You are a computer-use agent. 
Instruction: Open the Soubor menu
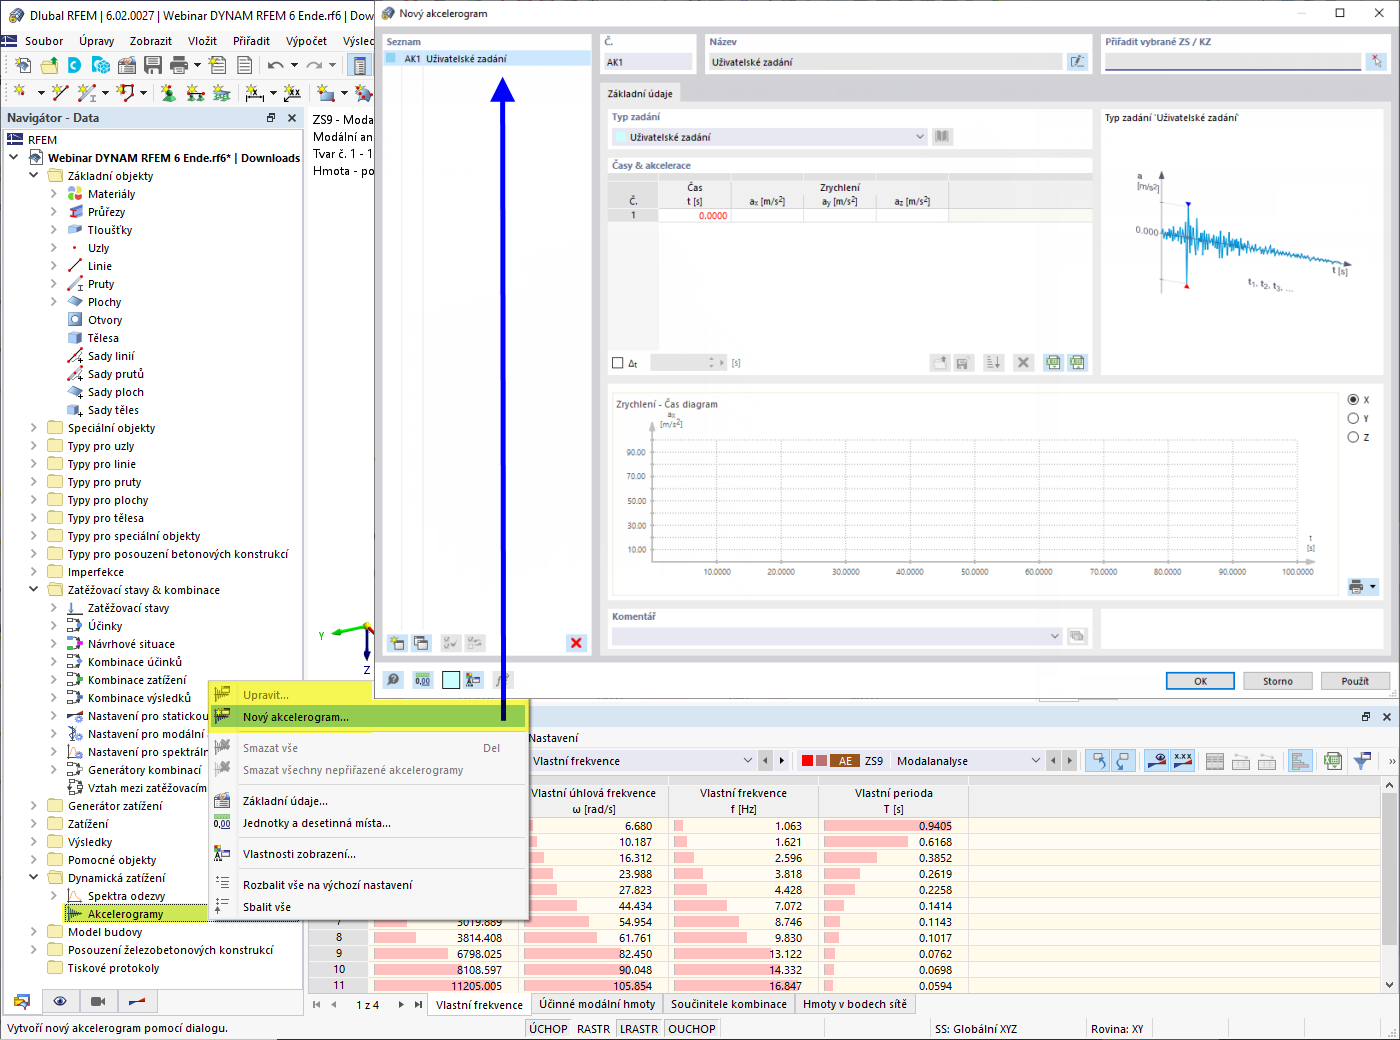coord(44,41)
